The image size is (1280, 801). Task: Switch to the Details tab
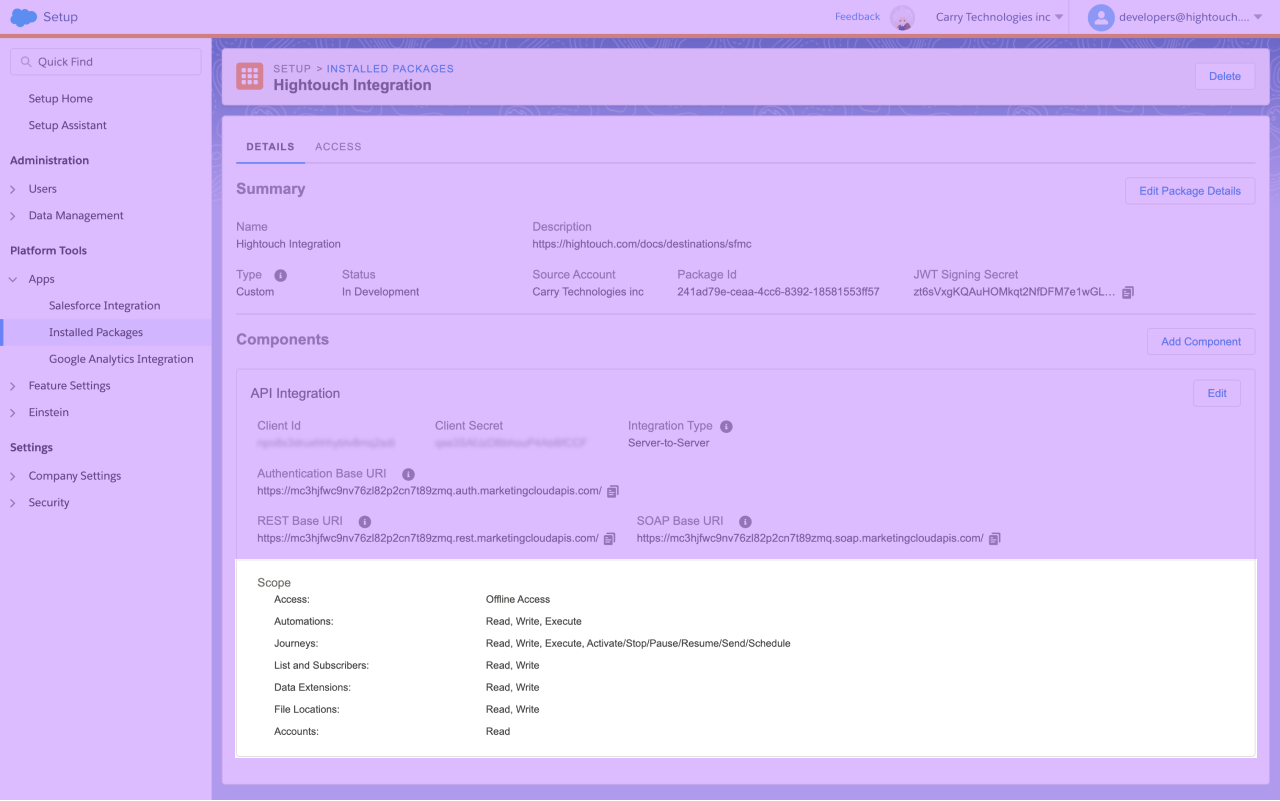[270, 147]
